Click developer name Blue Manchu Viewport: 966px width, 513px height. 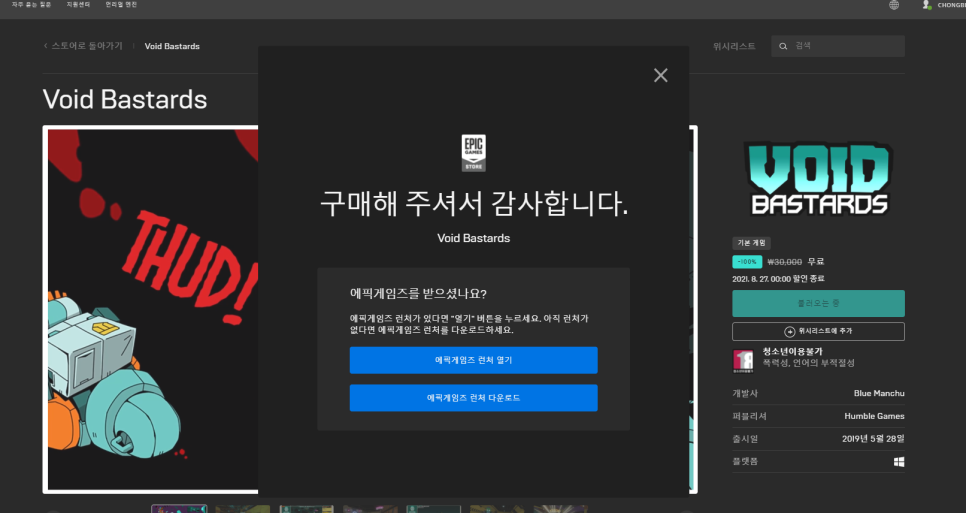pos(879,393)
